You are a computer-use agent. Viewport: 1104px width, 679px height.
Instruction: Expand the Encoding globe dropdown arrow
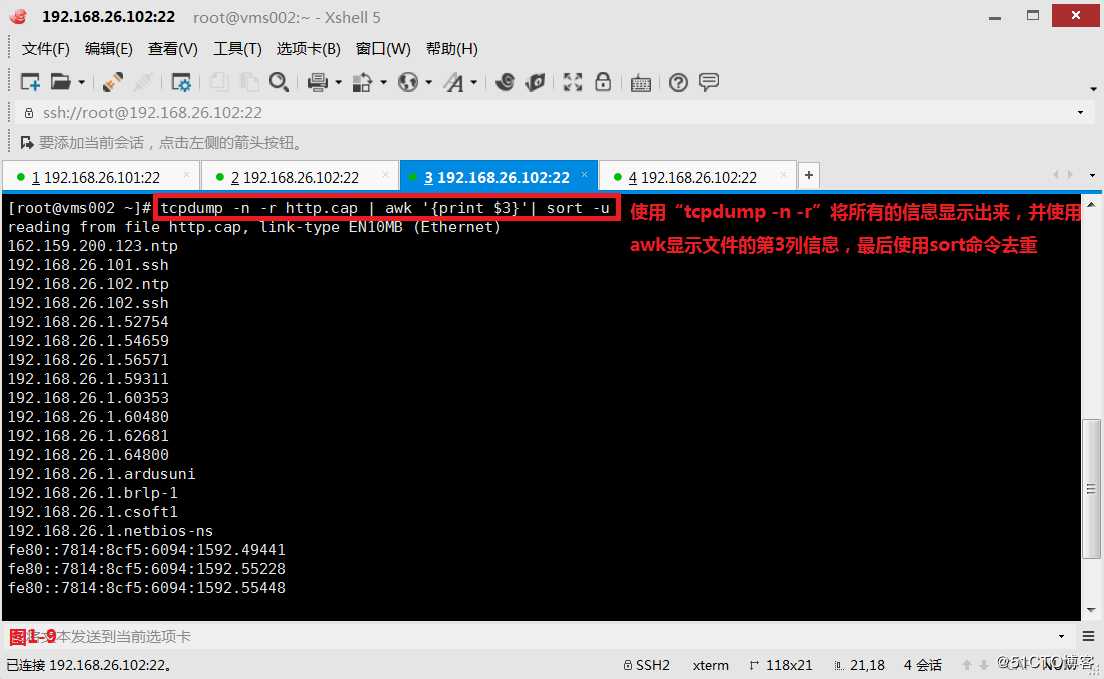(429, 83)
